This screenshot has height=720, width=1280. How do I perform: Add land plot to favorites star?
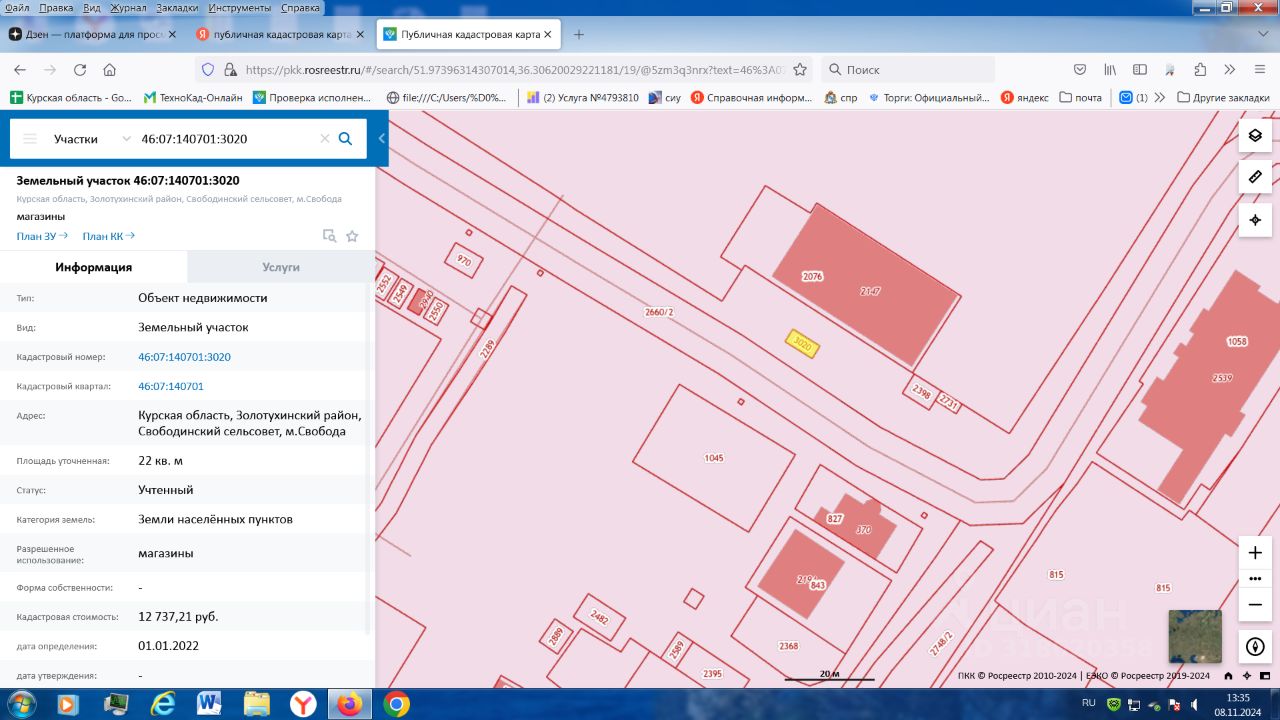pyautogui.click(x=352, y=236)
